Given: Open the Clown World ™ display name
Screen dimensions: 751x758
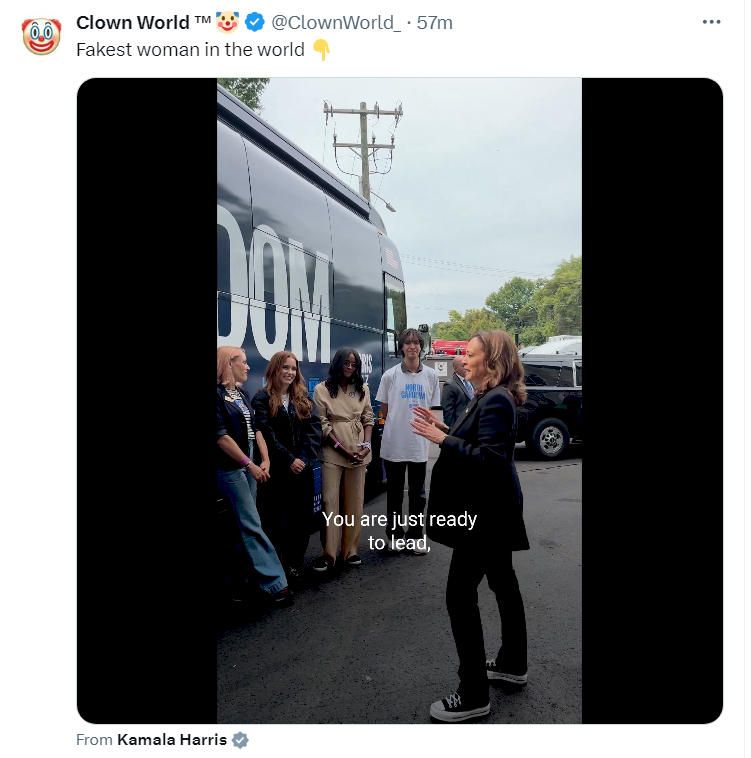Looking at the screenshot, I should tap(143, 23).
